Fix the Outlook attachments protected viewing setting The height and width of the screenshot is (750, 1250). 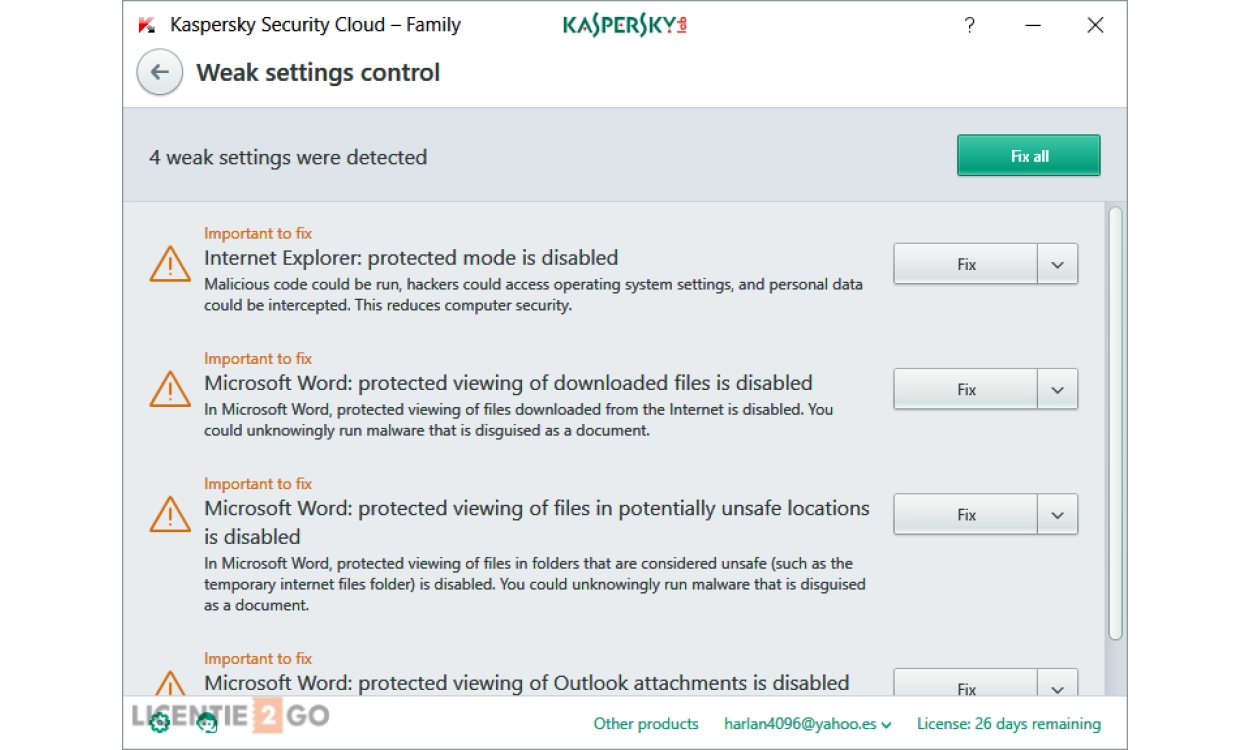click(x=966, y=686)
